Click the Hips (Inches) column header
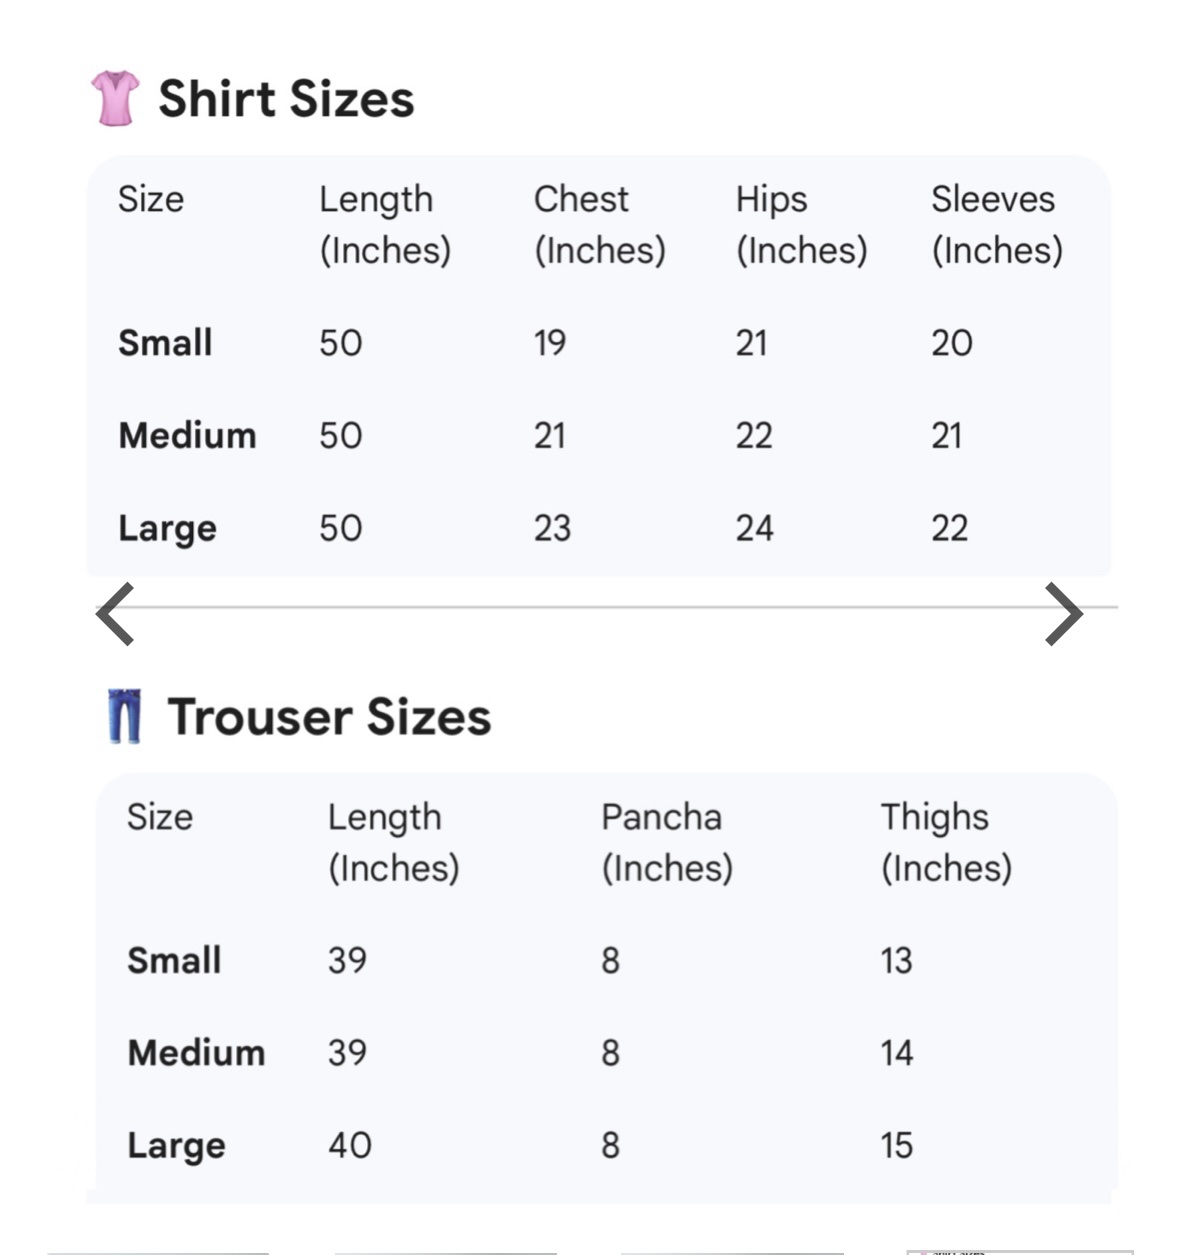The height and width of the screenshot is (1255, 1179). click(x=801, y=224)
